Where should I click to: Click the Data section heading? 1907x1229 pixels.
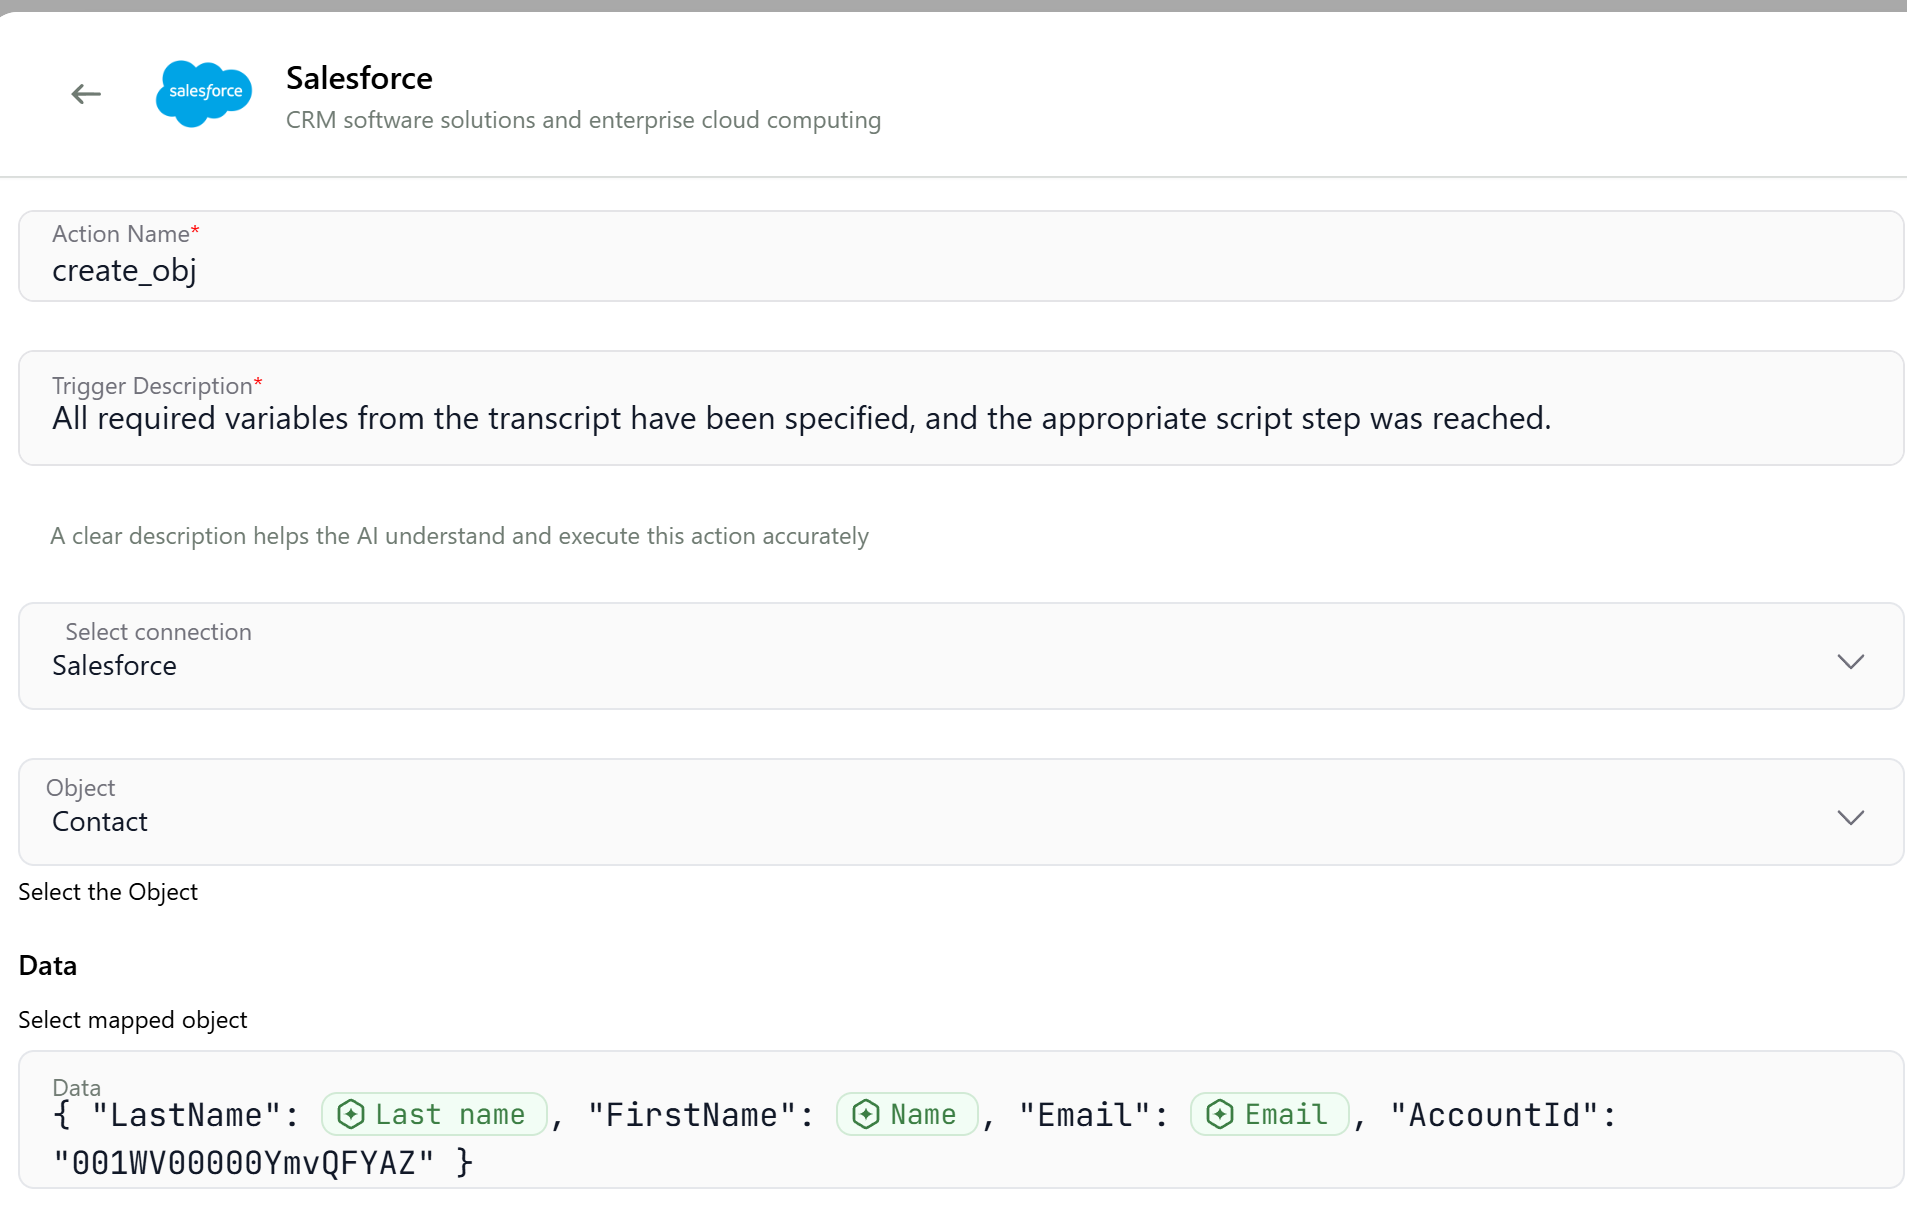click(48, 966)
